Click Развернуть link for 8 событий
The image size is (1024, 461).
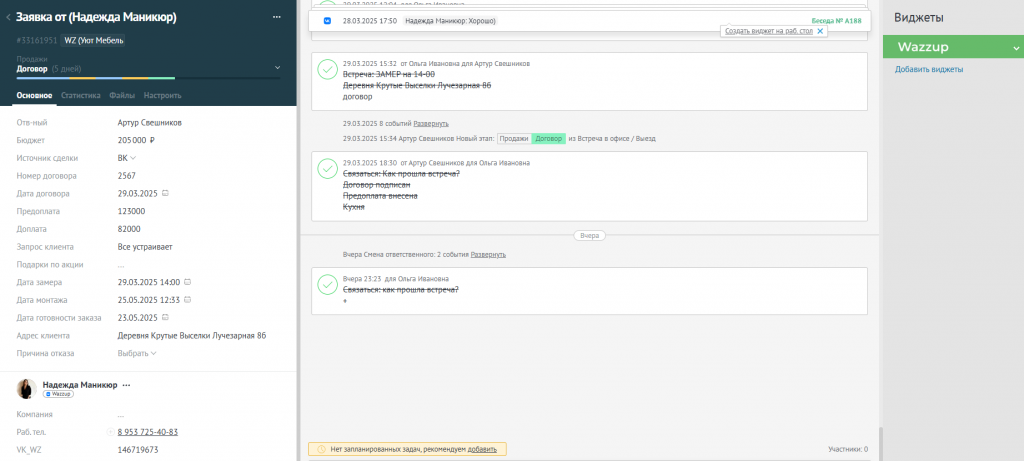[x=431, y=123]
